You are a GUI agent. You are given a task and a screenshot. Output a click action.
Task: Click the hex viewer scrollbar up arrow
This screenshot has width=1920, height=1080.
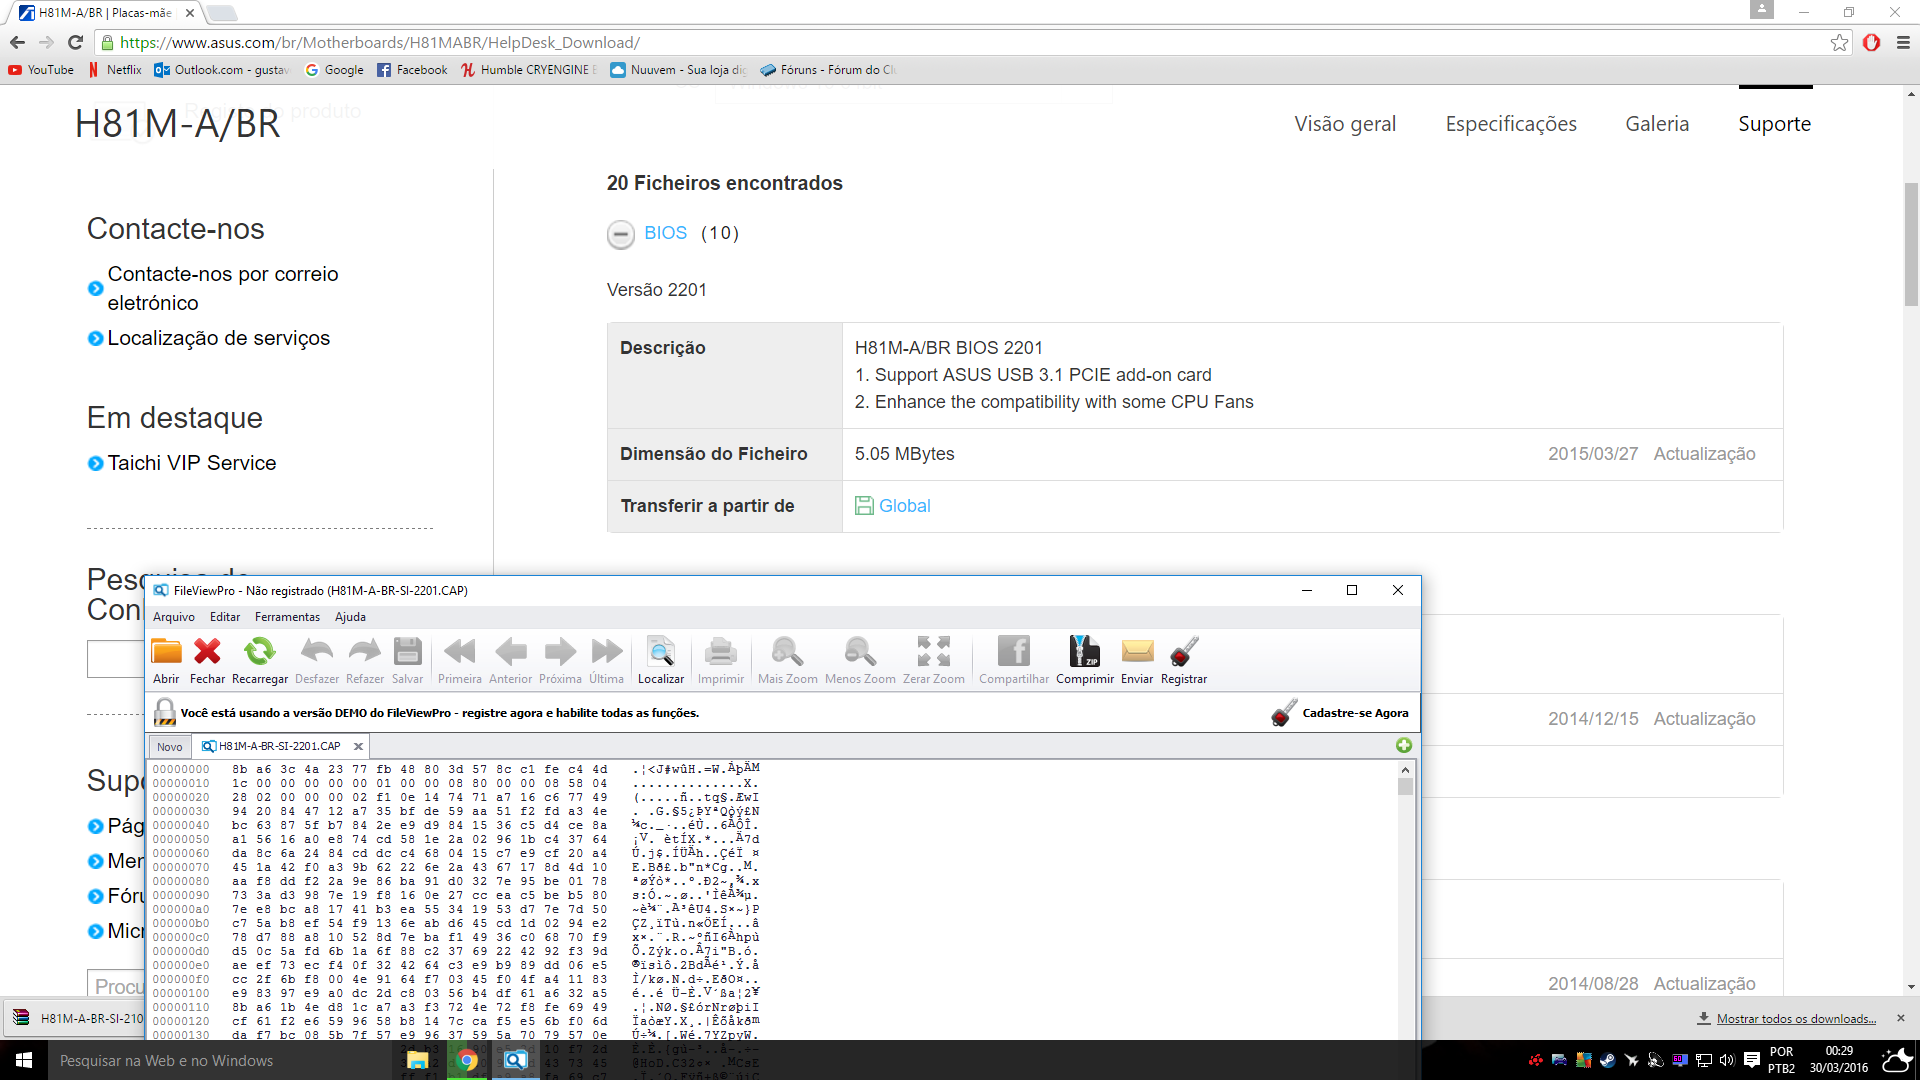[x=1405, y=770]
